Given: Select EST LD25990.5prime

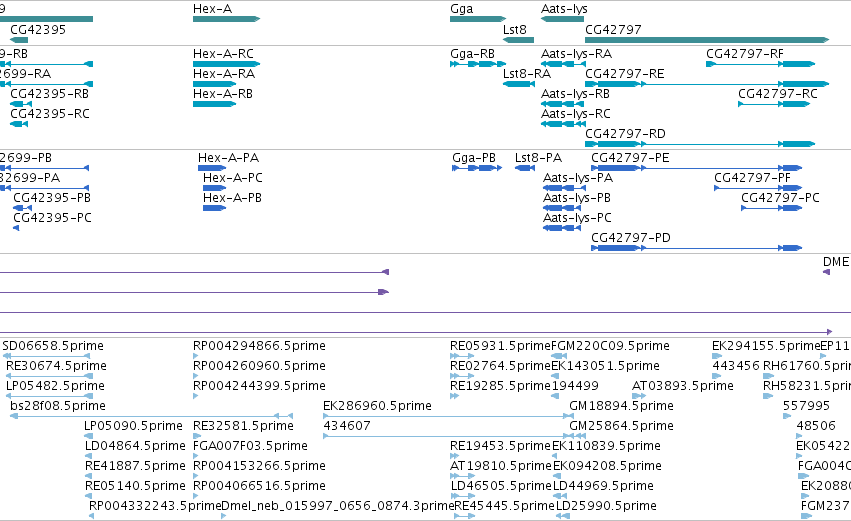Looking at the screenshot, I should pyautogui.click(x=563, y=516).
